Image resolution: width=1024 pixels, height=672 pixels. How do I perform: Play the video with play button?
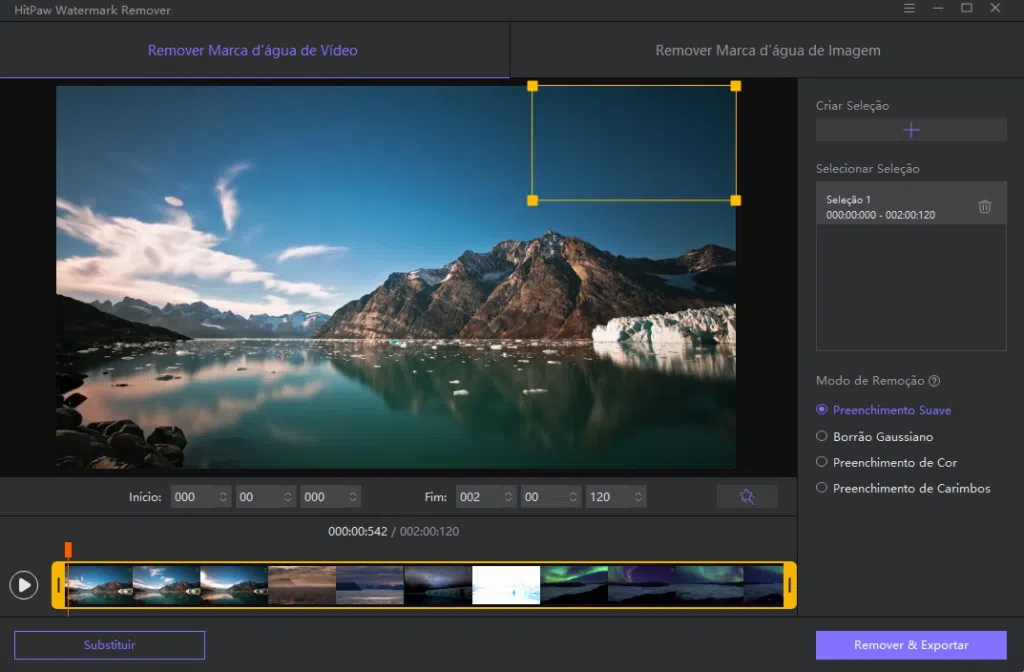[x=24, y=584]
